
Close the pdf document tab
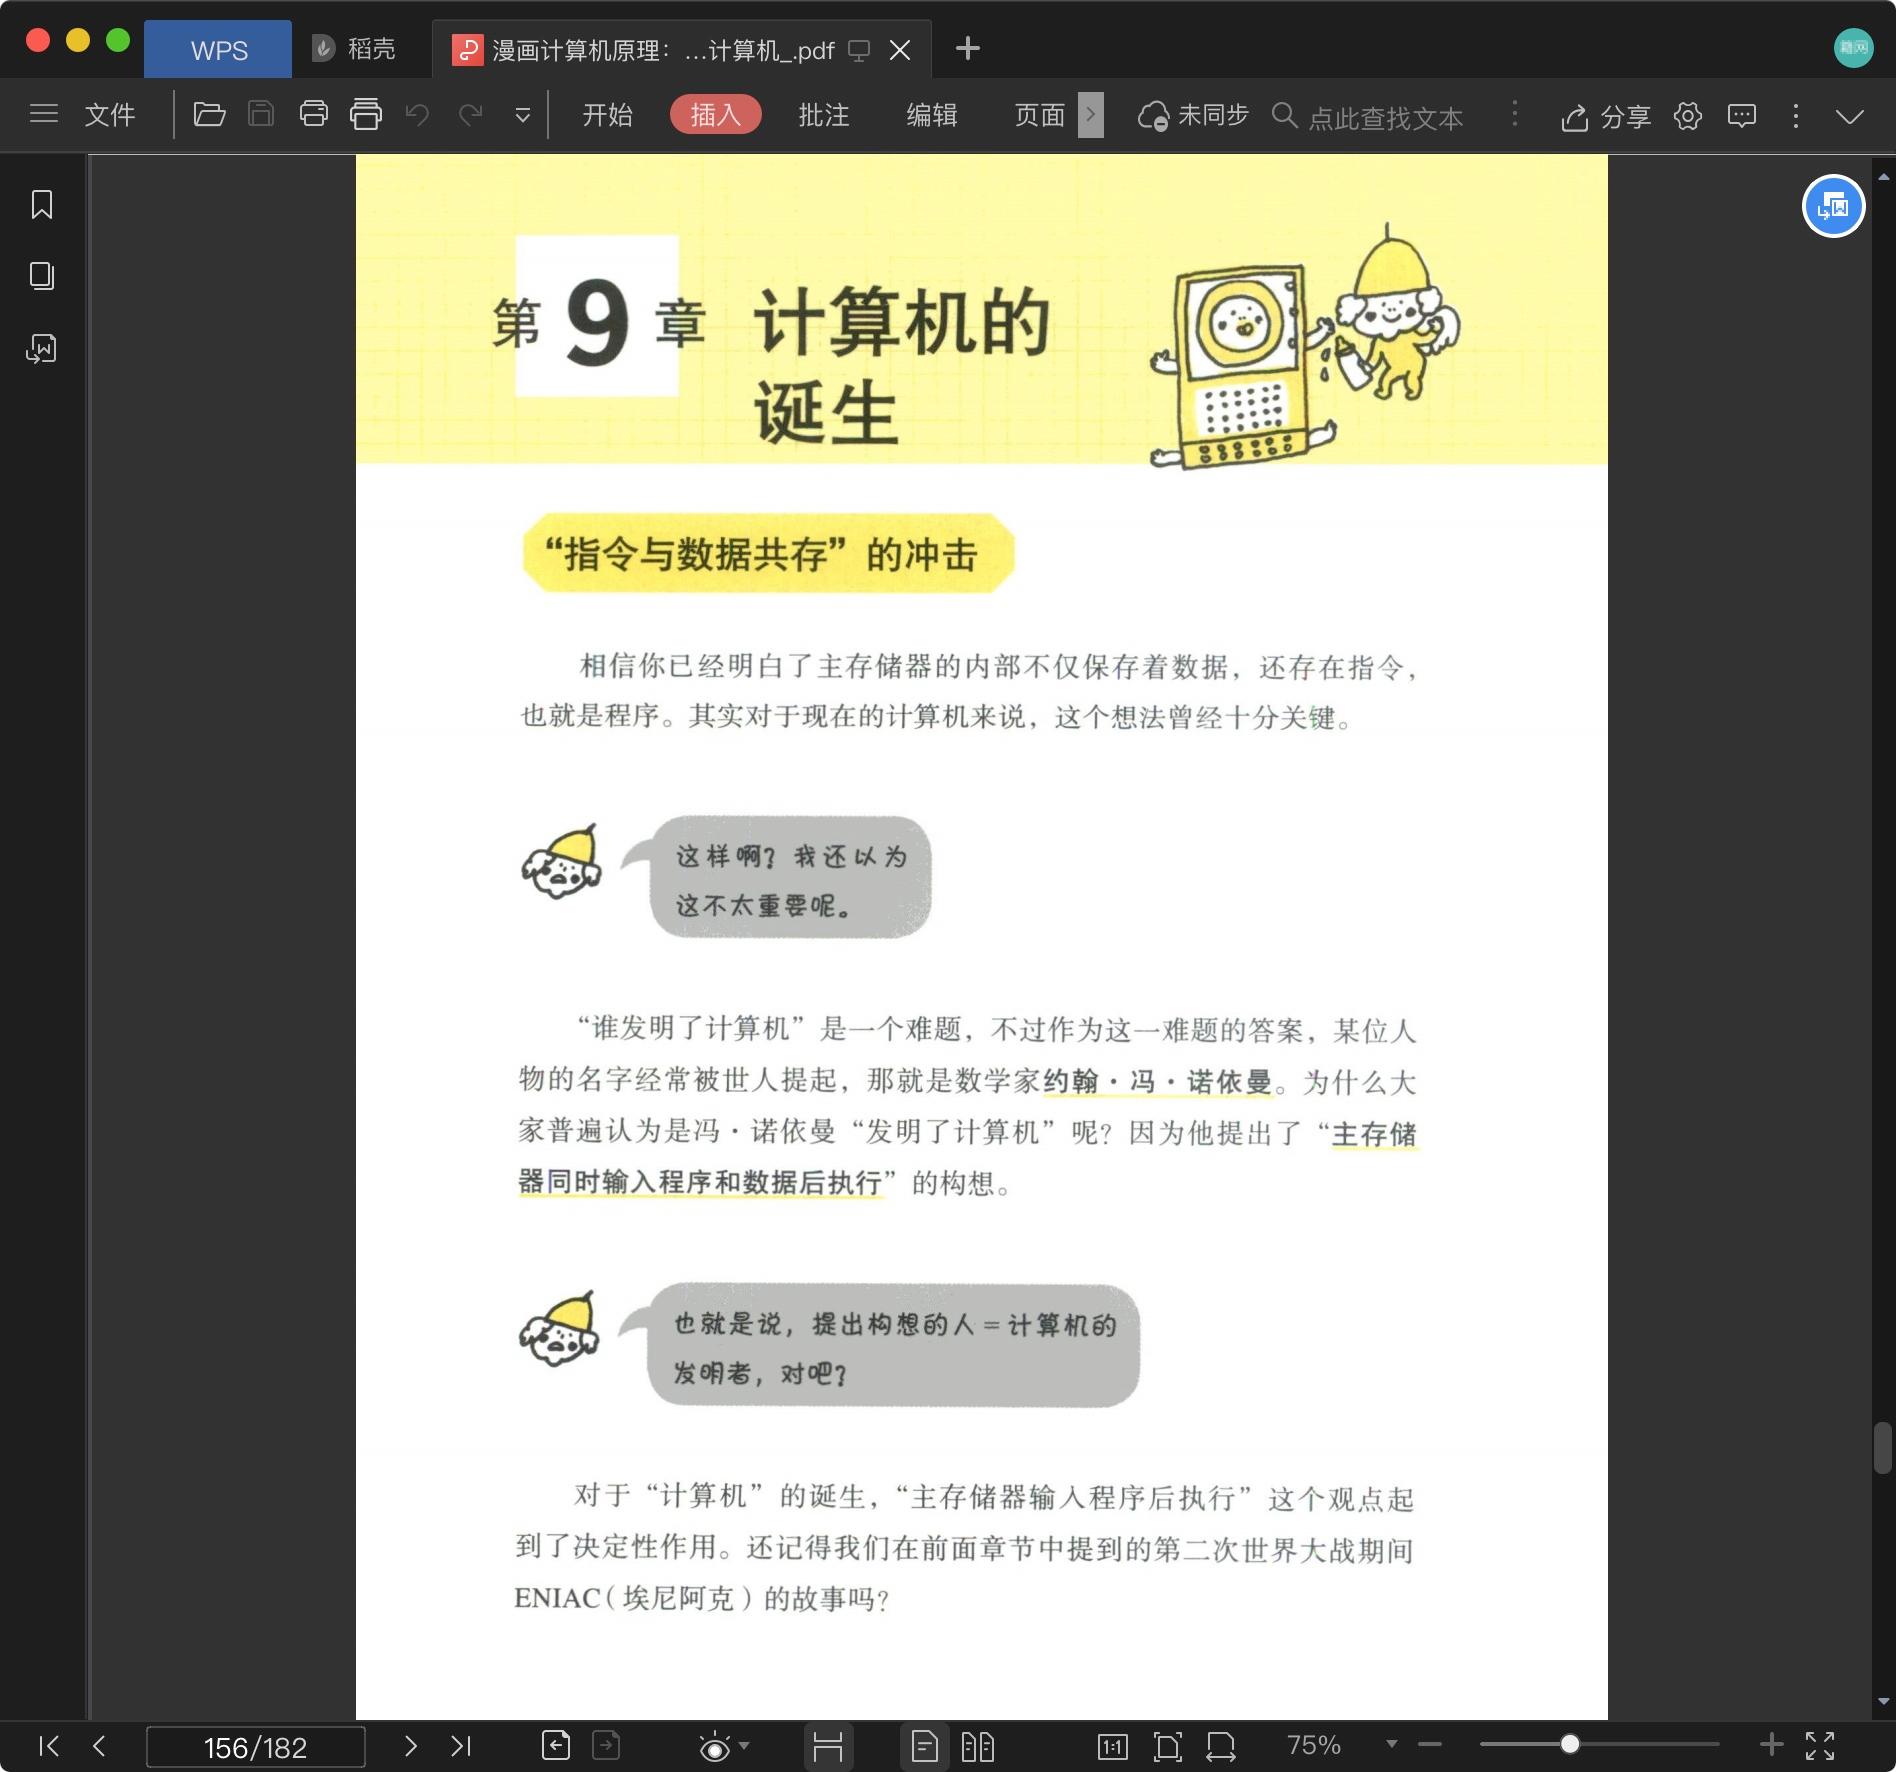pyautogui.click(x=900, y=50)
